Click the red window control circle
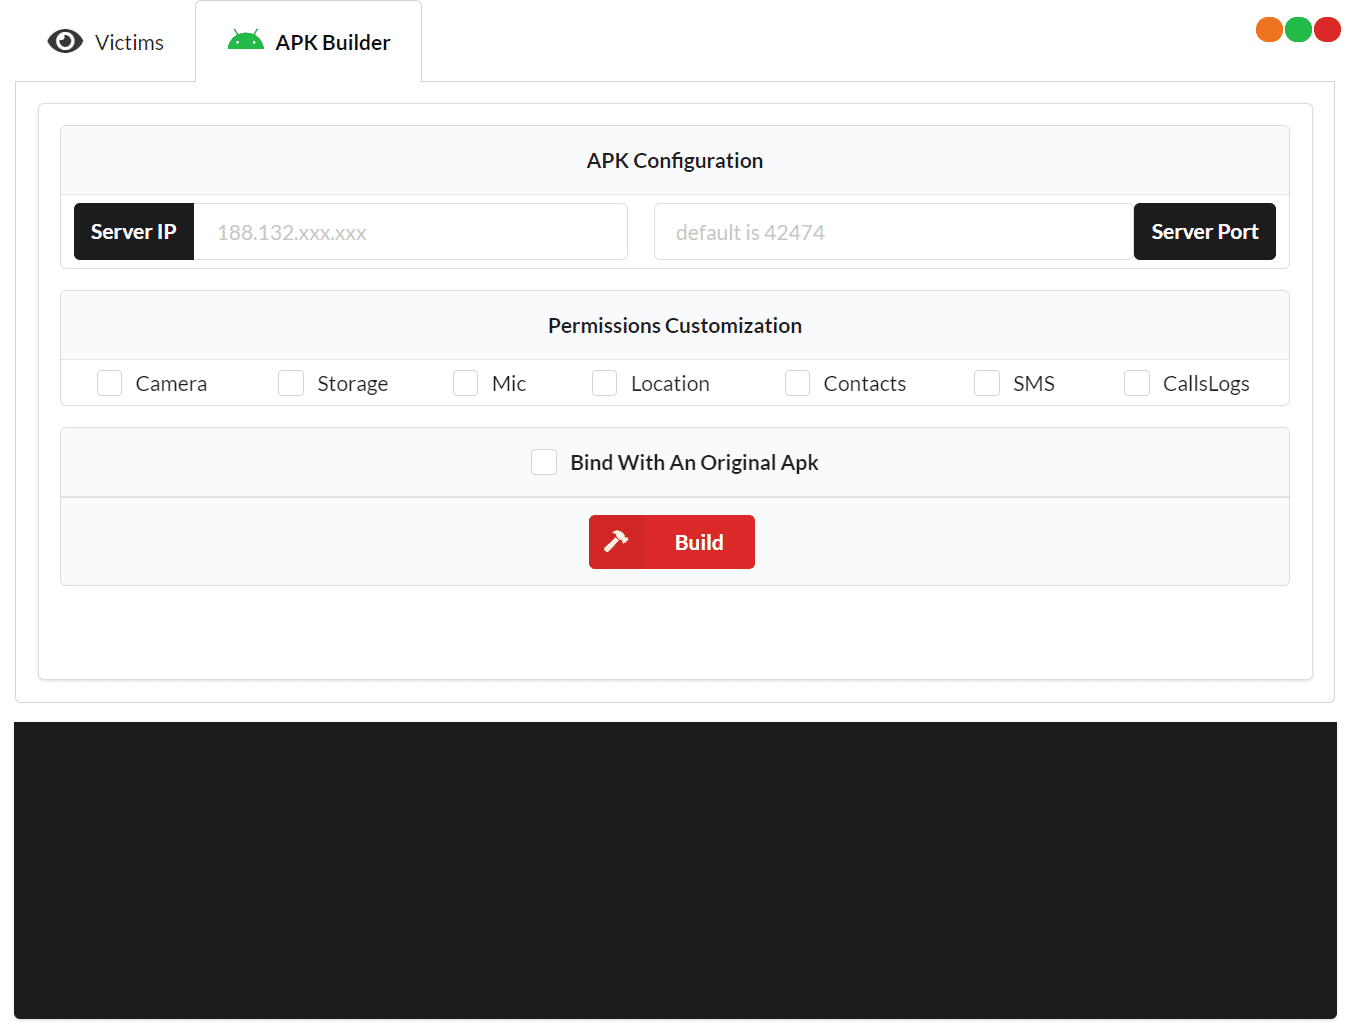Image resolution: width=1350 pixels, height=1035 pixels. coord(1327,29)
